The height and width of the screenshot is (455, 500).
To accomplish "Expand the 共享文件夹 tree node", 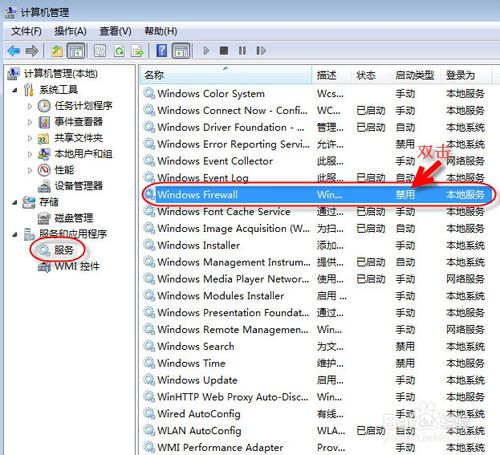I will (30, 138).
